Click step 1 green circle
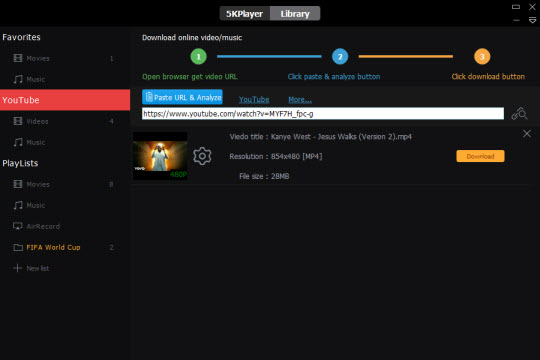This screenshot has height=360, width=540. click(199, 56)
